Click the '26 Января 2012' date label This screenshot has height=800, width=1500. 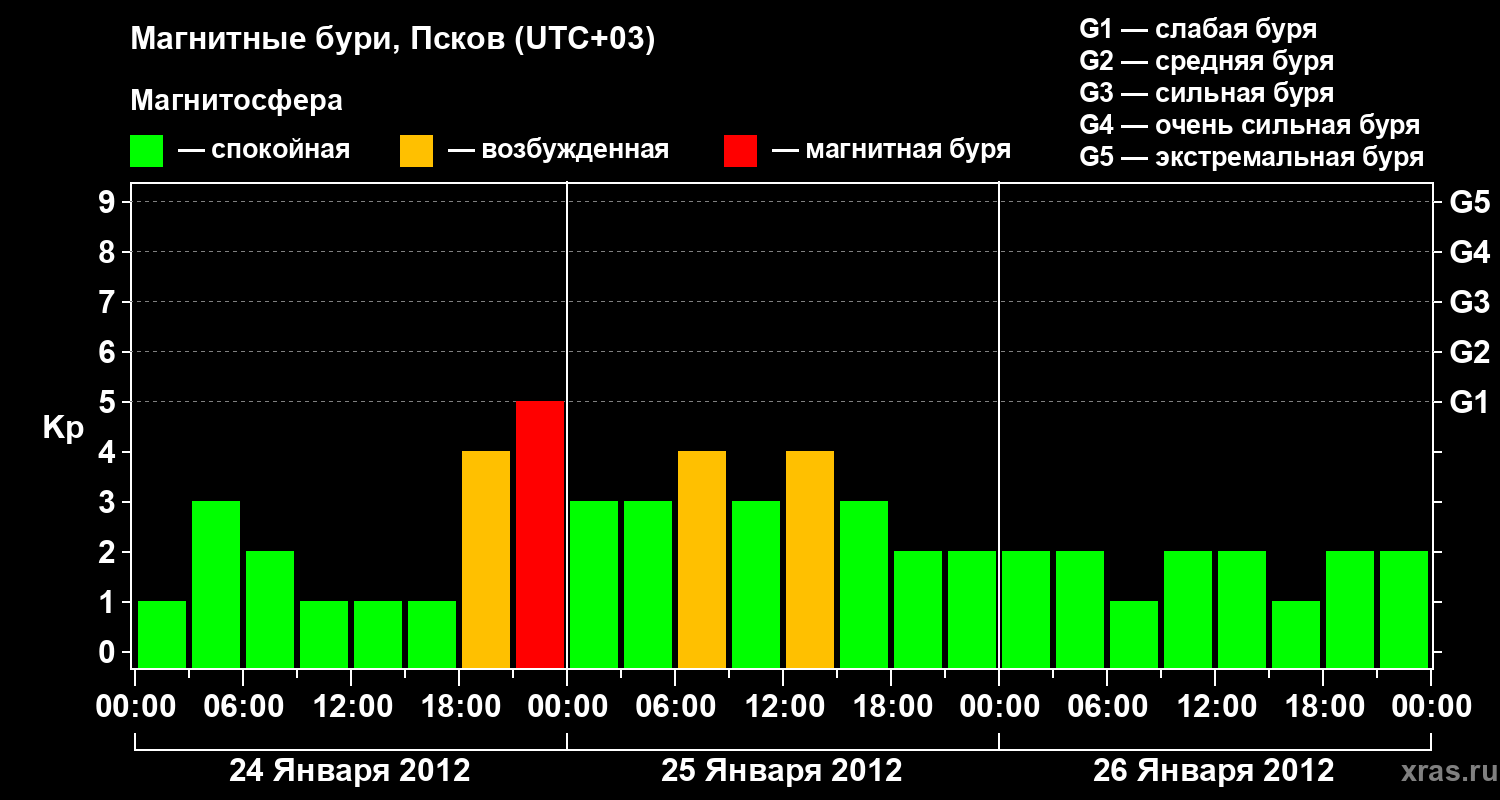[x=1214, y=771]
